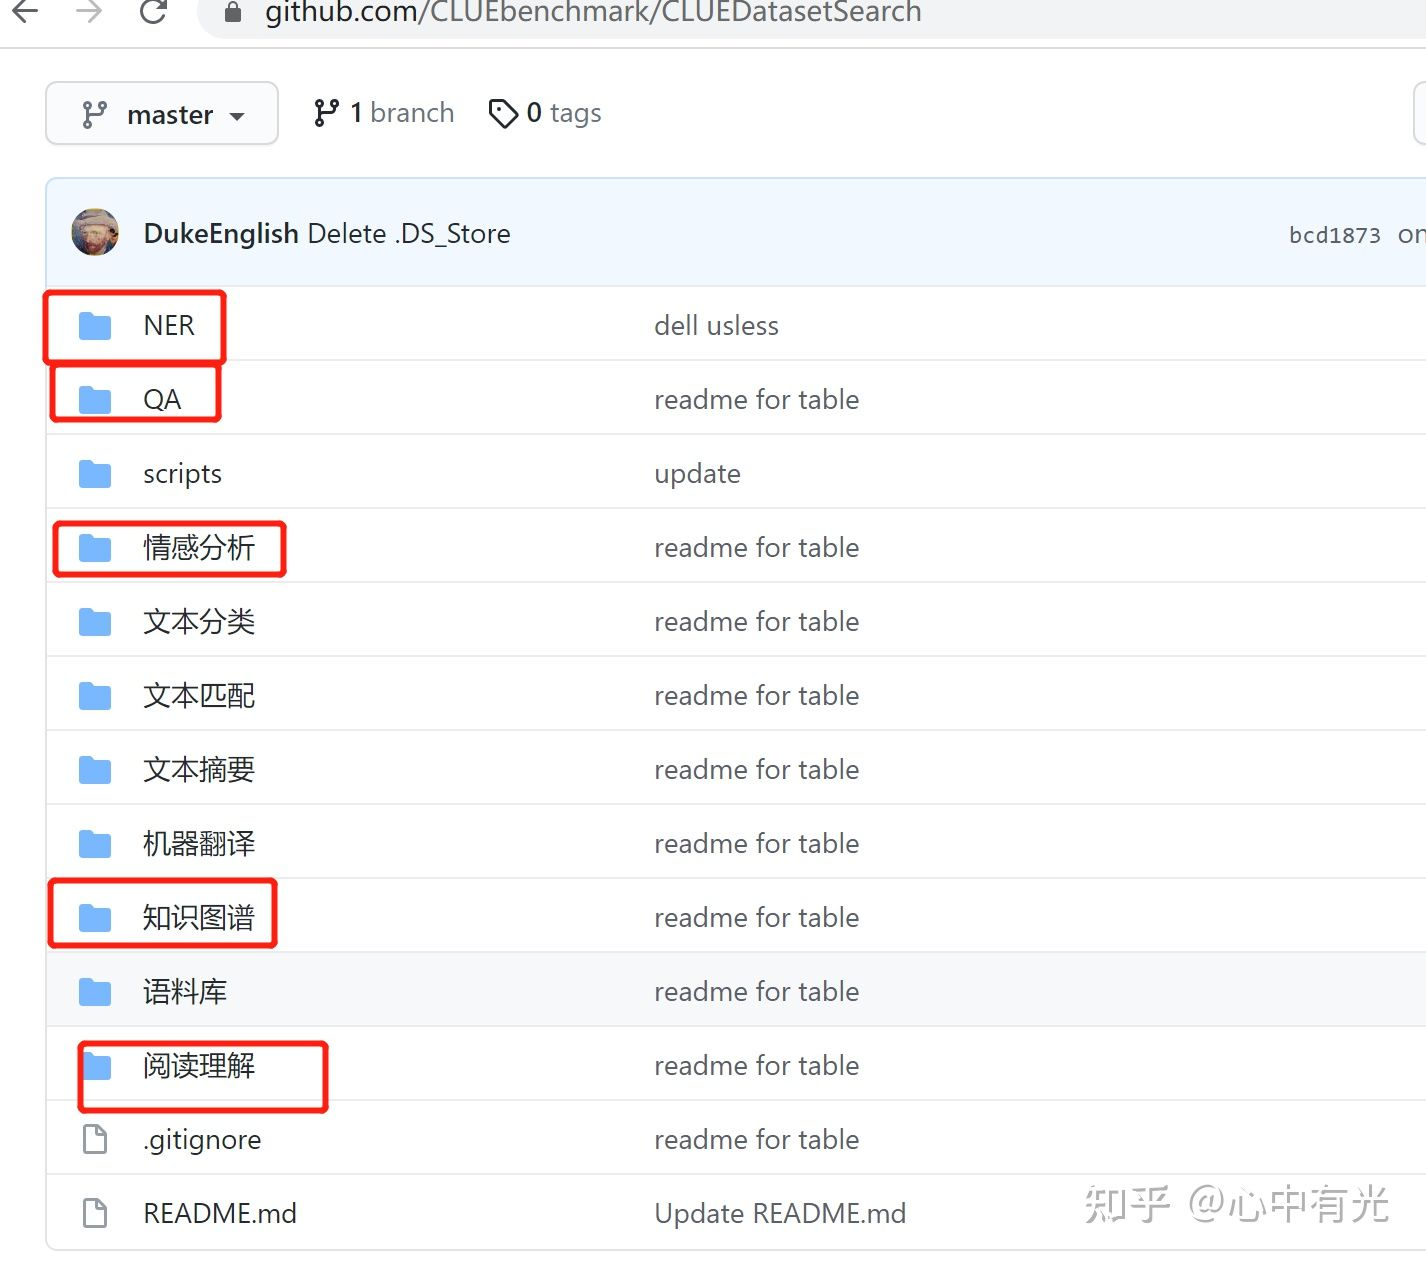
Task: Open the 文本摘要 folder name
Action: tap(199, 770)
